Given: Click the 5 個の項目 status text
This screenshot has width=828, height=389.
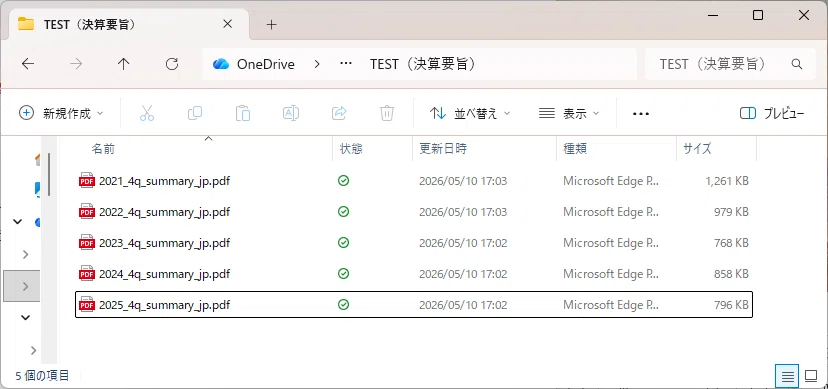Looking at the screenshot, I should point(42,376).
